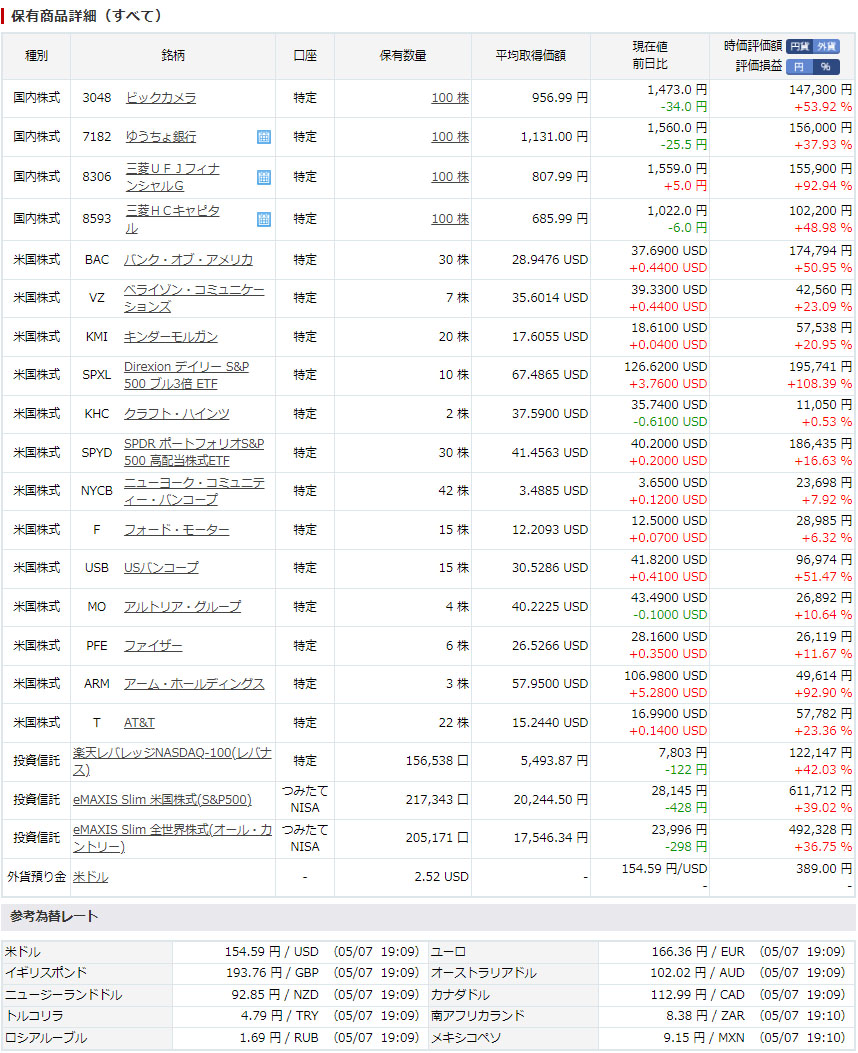Open バンク・オブ・アメリカ stock details
This screenshot has height=1053, width=858.
click(x=188, y=260)
